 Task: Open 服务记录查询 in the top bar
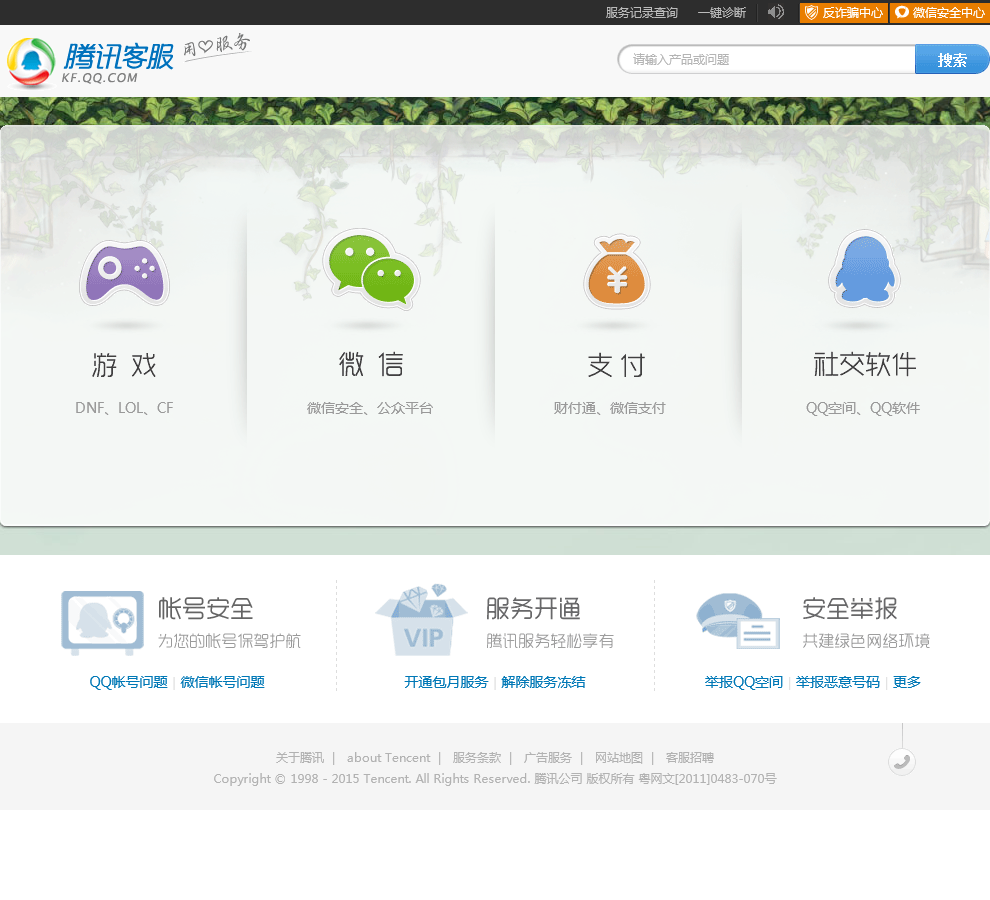pyautogui.click(x=641, y=13)
